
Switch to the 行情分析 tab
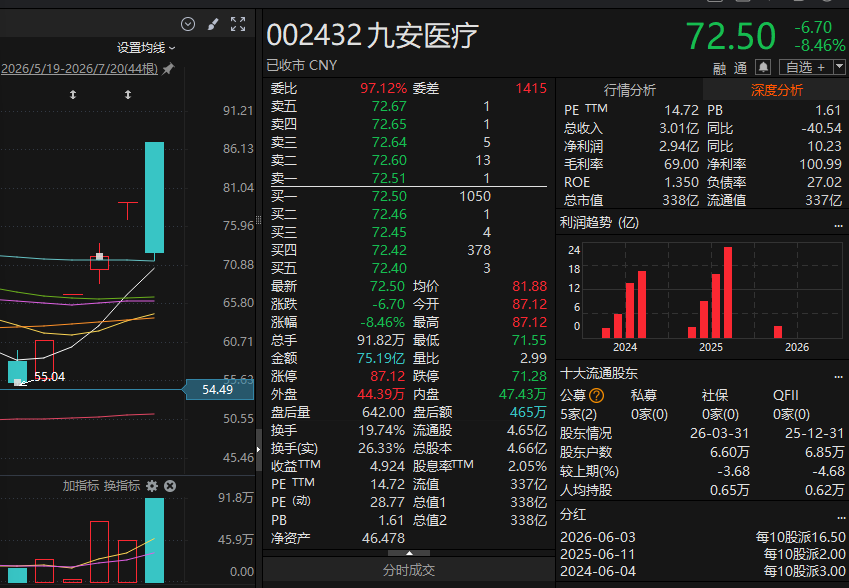coord(630,90)
